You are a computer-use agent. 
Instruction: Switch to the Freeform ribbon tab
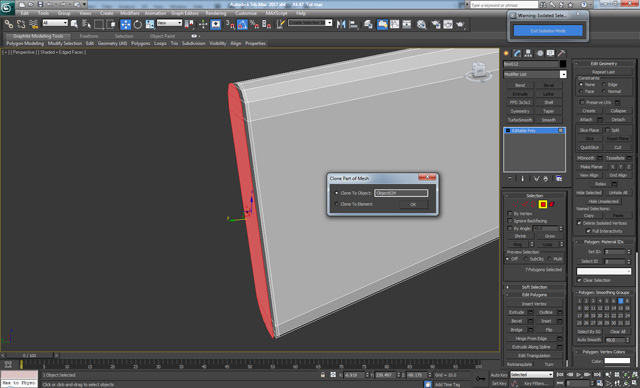pos(89,36)
